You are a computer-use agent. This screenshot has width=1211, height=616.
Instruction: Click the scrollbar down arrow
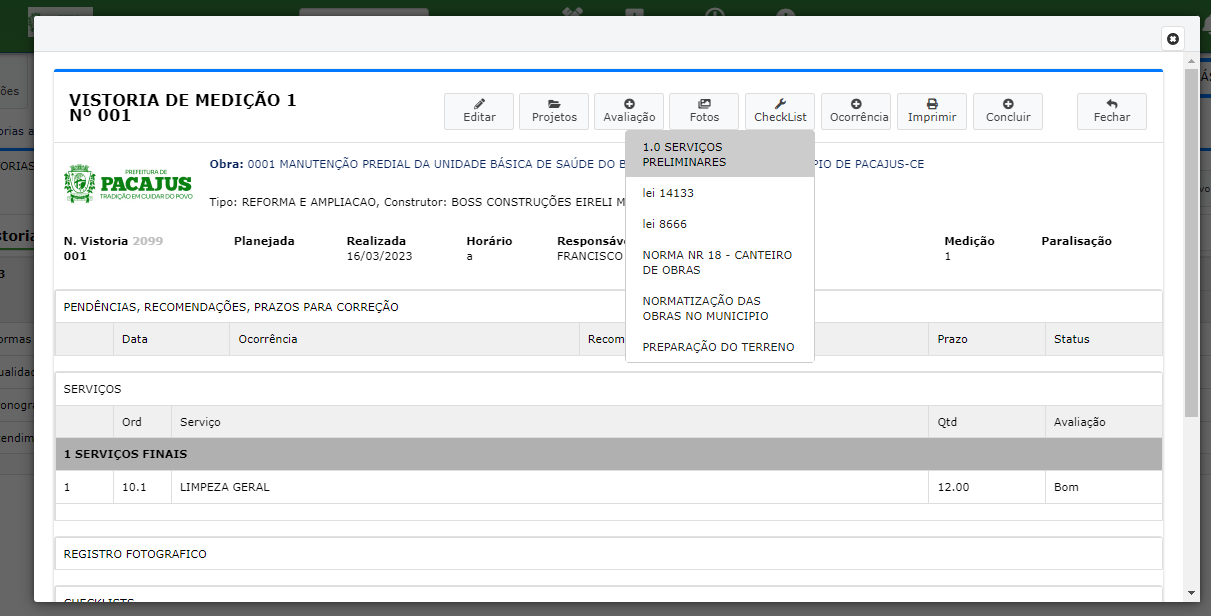pyautogui.click(x=1190, y=593)
